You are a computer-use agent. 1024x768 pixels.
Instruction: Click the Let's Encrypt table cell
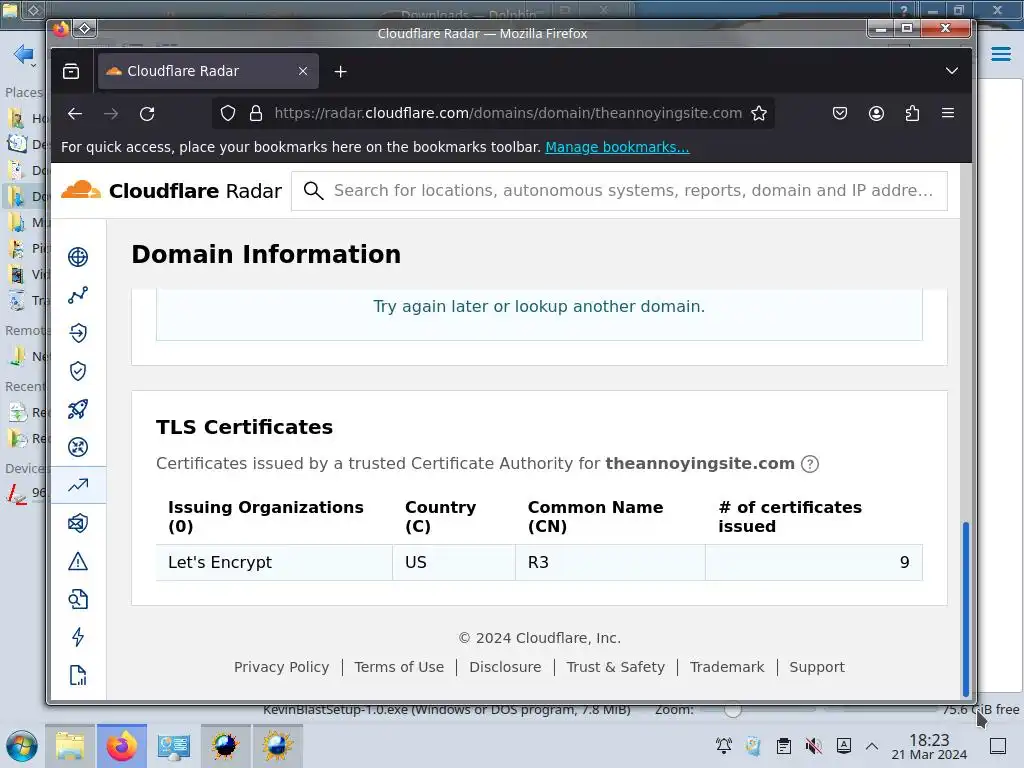click(274, 562)
